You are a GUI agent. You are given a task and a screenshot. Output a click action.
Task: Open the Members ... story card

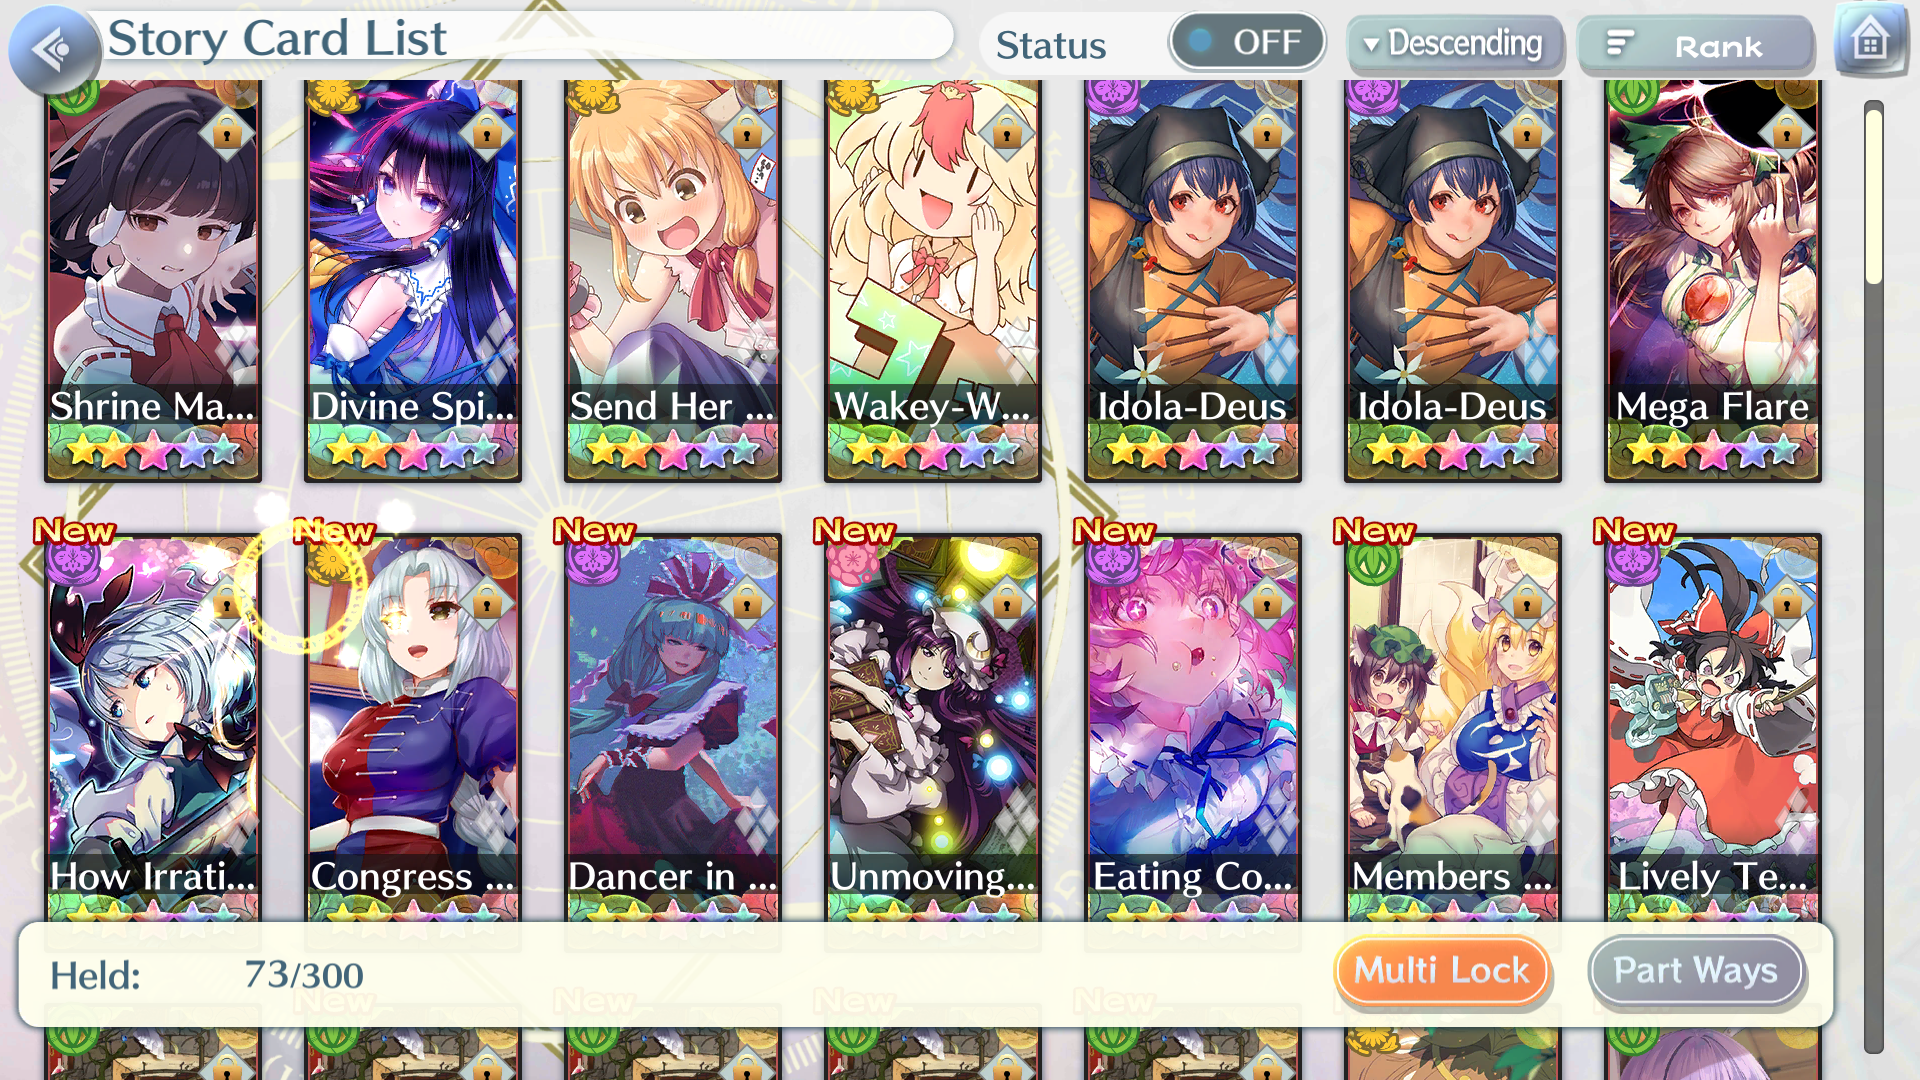point(1453,728)
